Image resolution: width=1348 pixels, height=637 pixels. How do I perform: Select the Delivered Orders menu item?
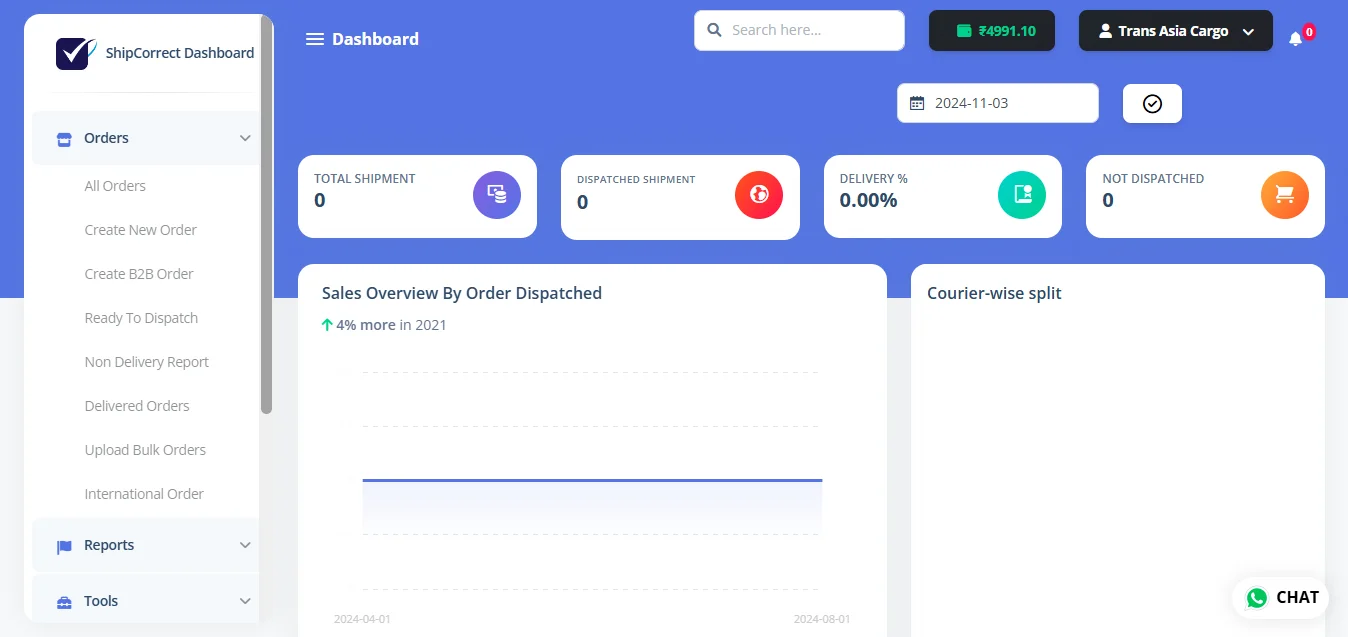[137, 405]
